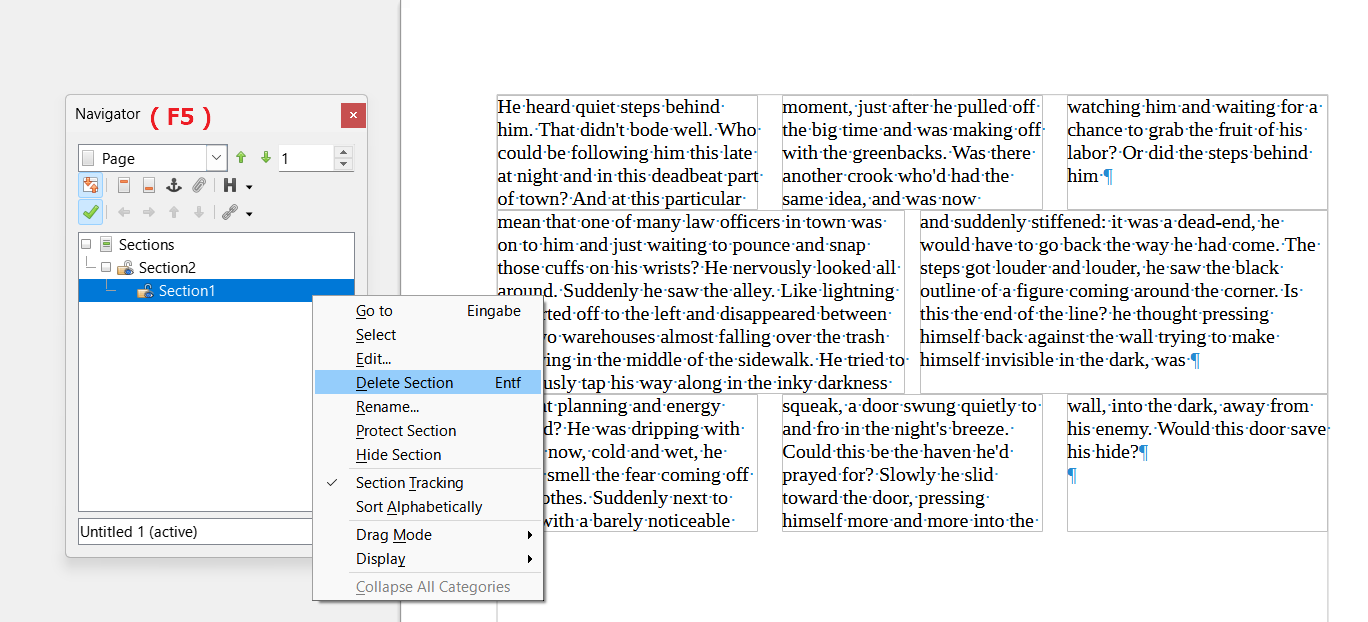Click the Set Reminder paperclip icon
Viewport: 1368px width, 622px height.
point(199,186)
